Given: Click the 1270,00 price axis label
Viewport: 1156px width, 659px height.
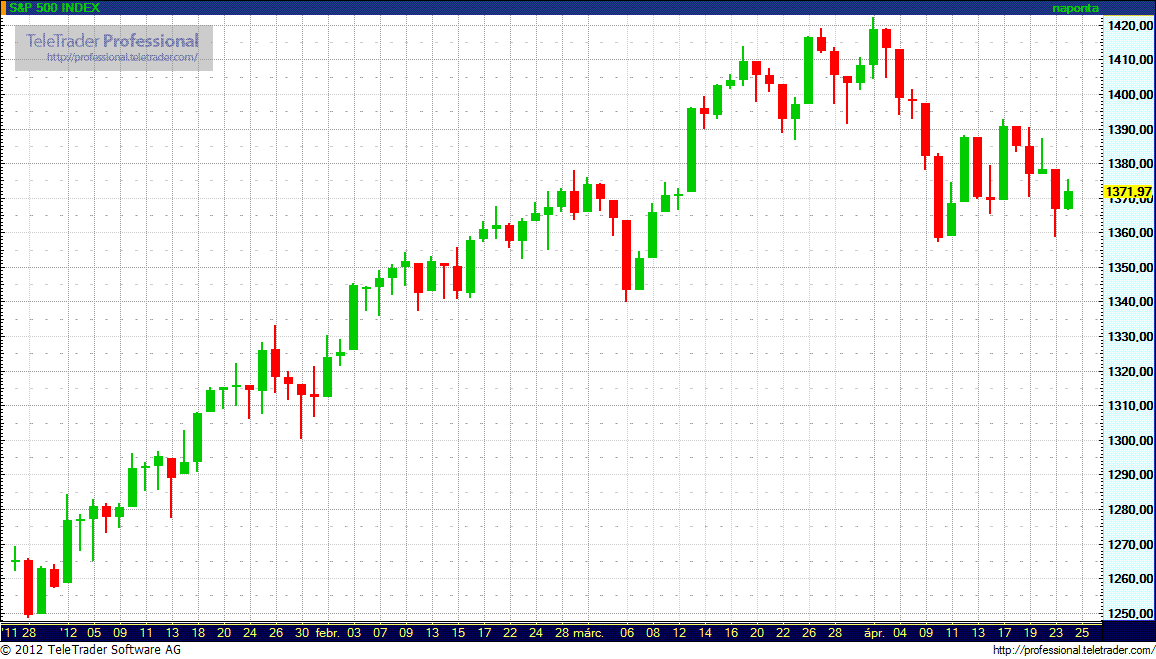Looking at the screenshot, I should pyautogui.click(x=1130, y=545).
